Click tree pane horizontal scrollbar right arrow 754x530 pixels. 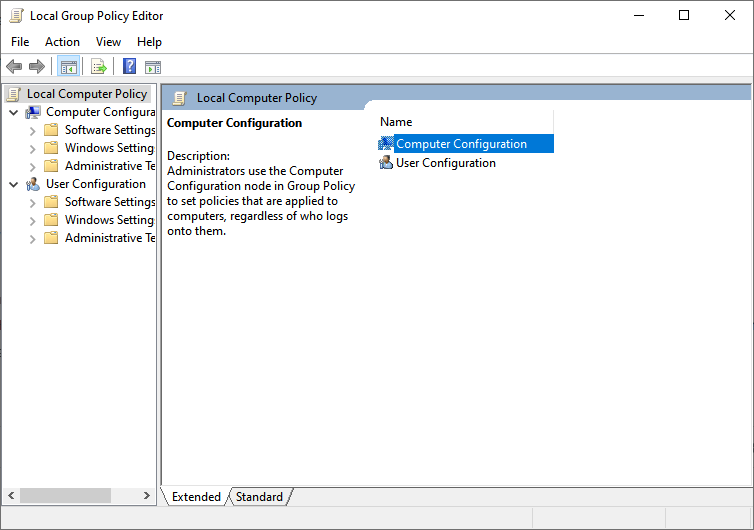pyautogui.click(x=147, y=495)
